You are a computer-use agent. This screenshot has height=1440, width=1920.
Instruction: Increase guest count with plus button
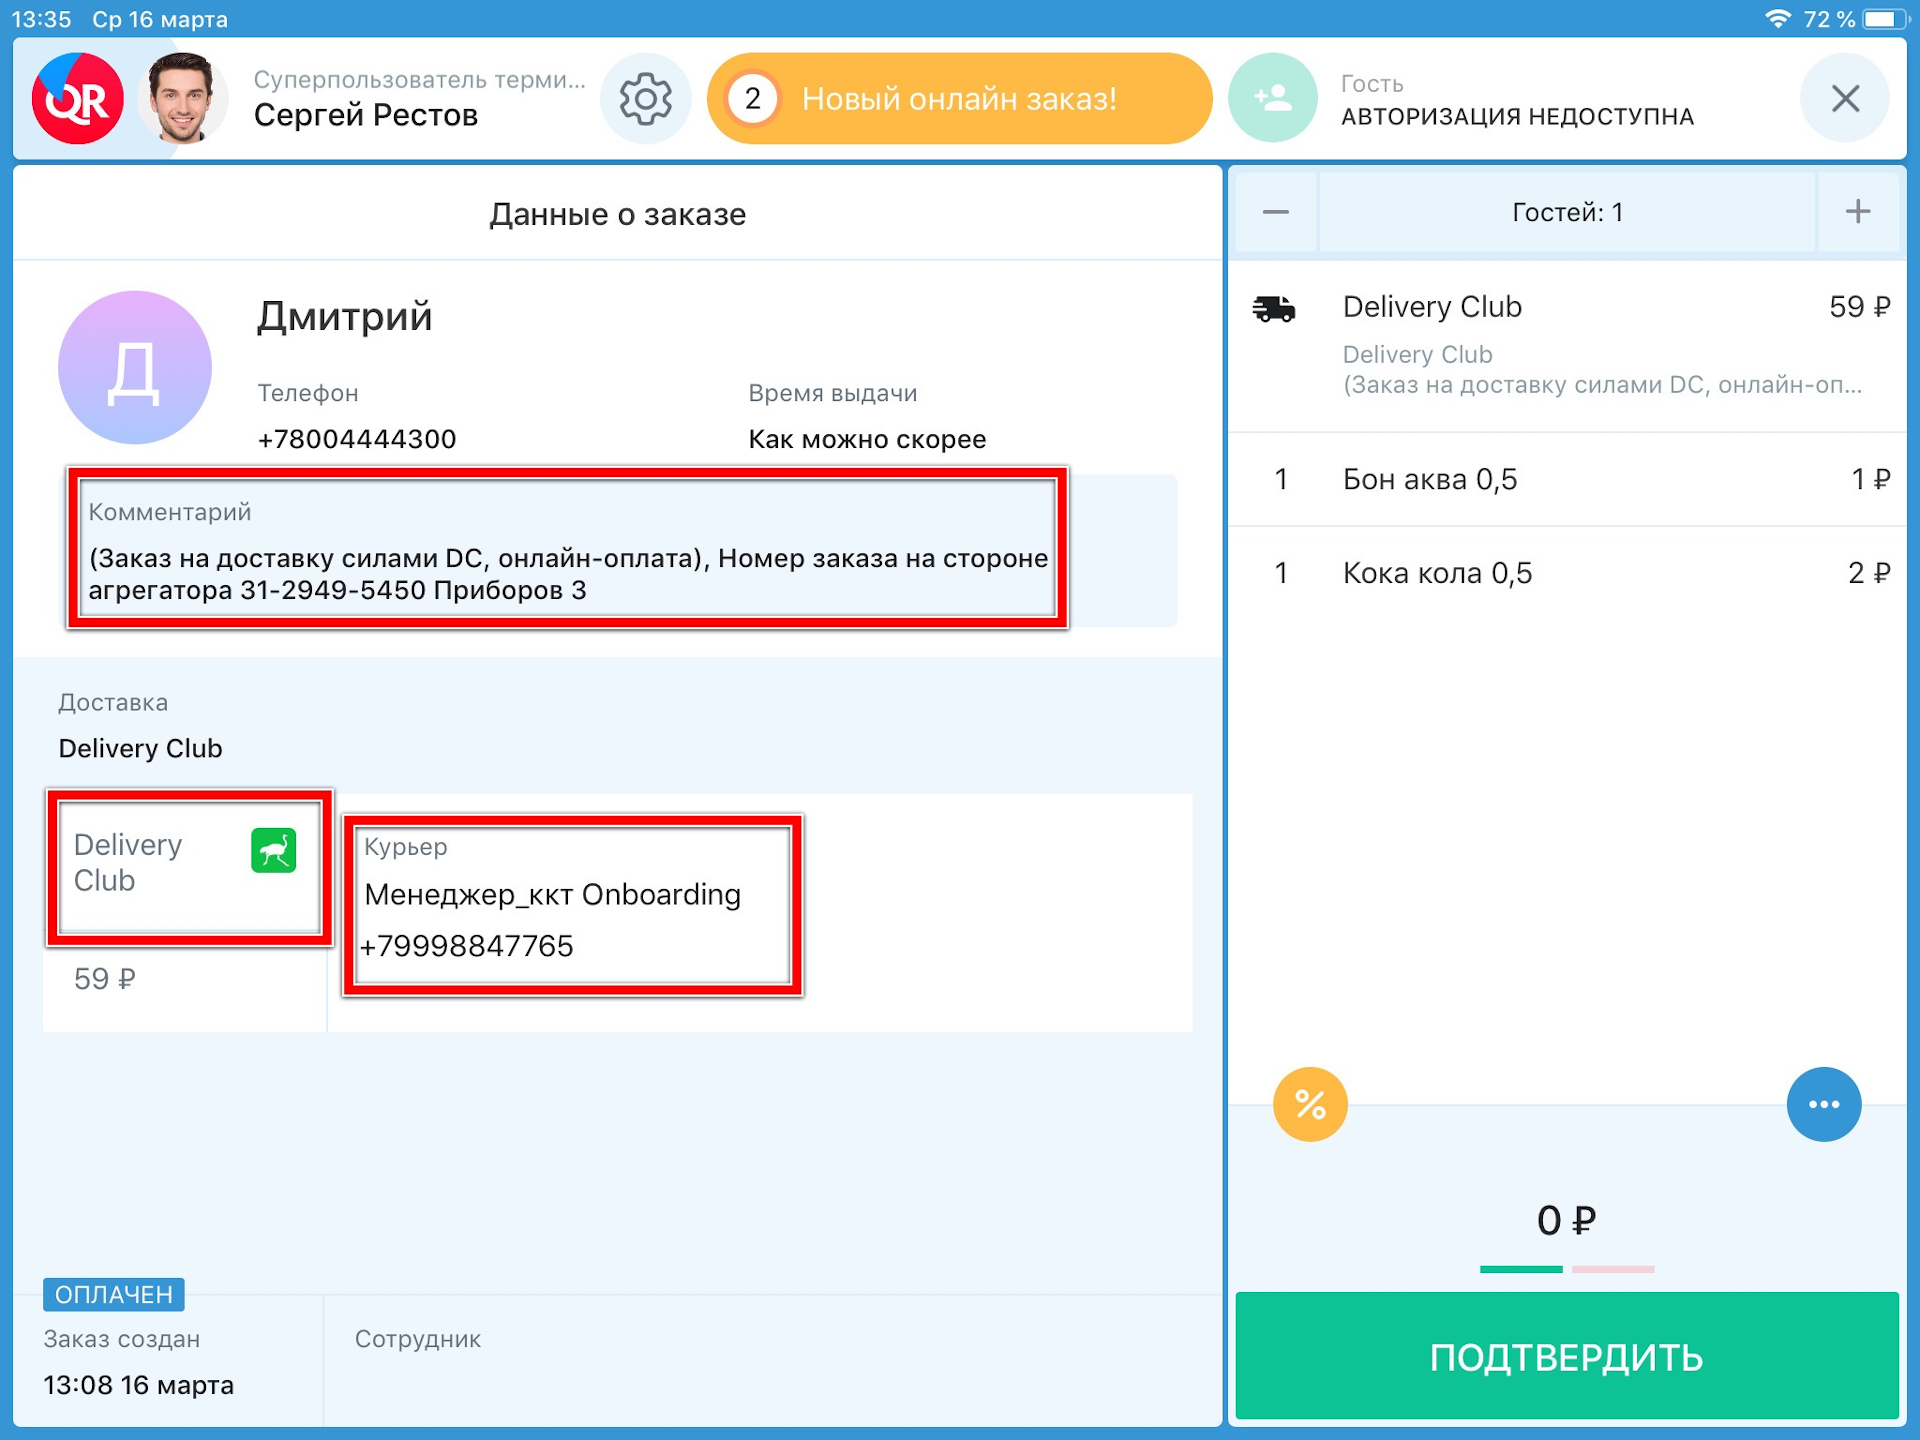1857,212
